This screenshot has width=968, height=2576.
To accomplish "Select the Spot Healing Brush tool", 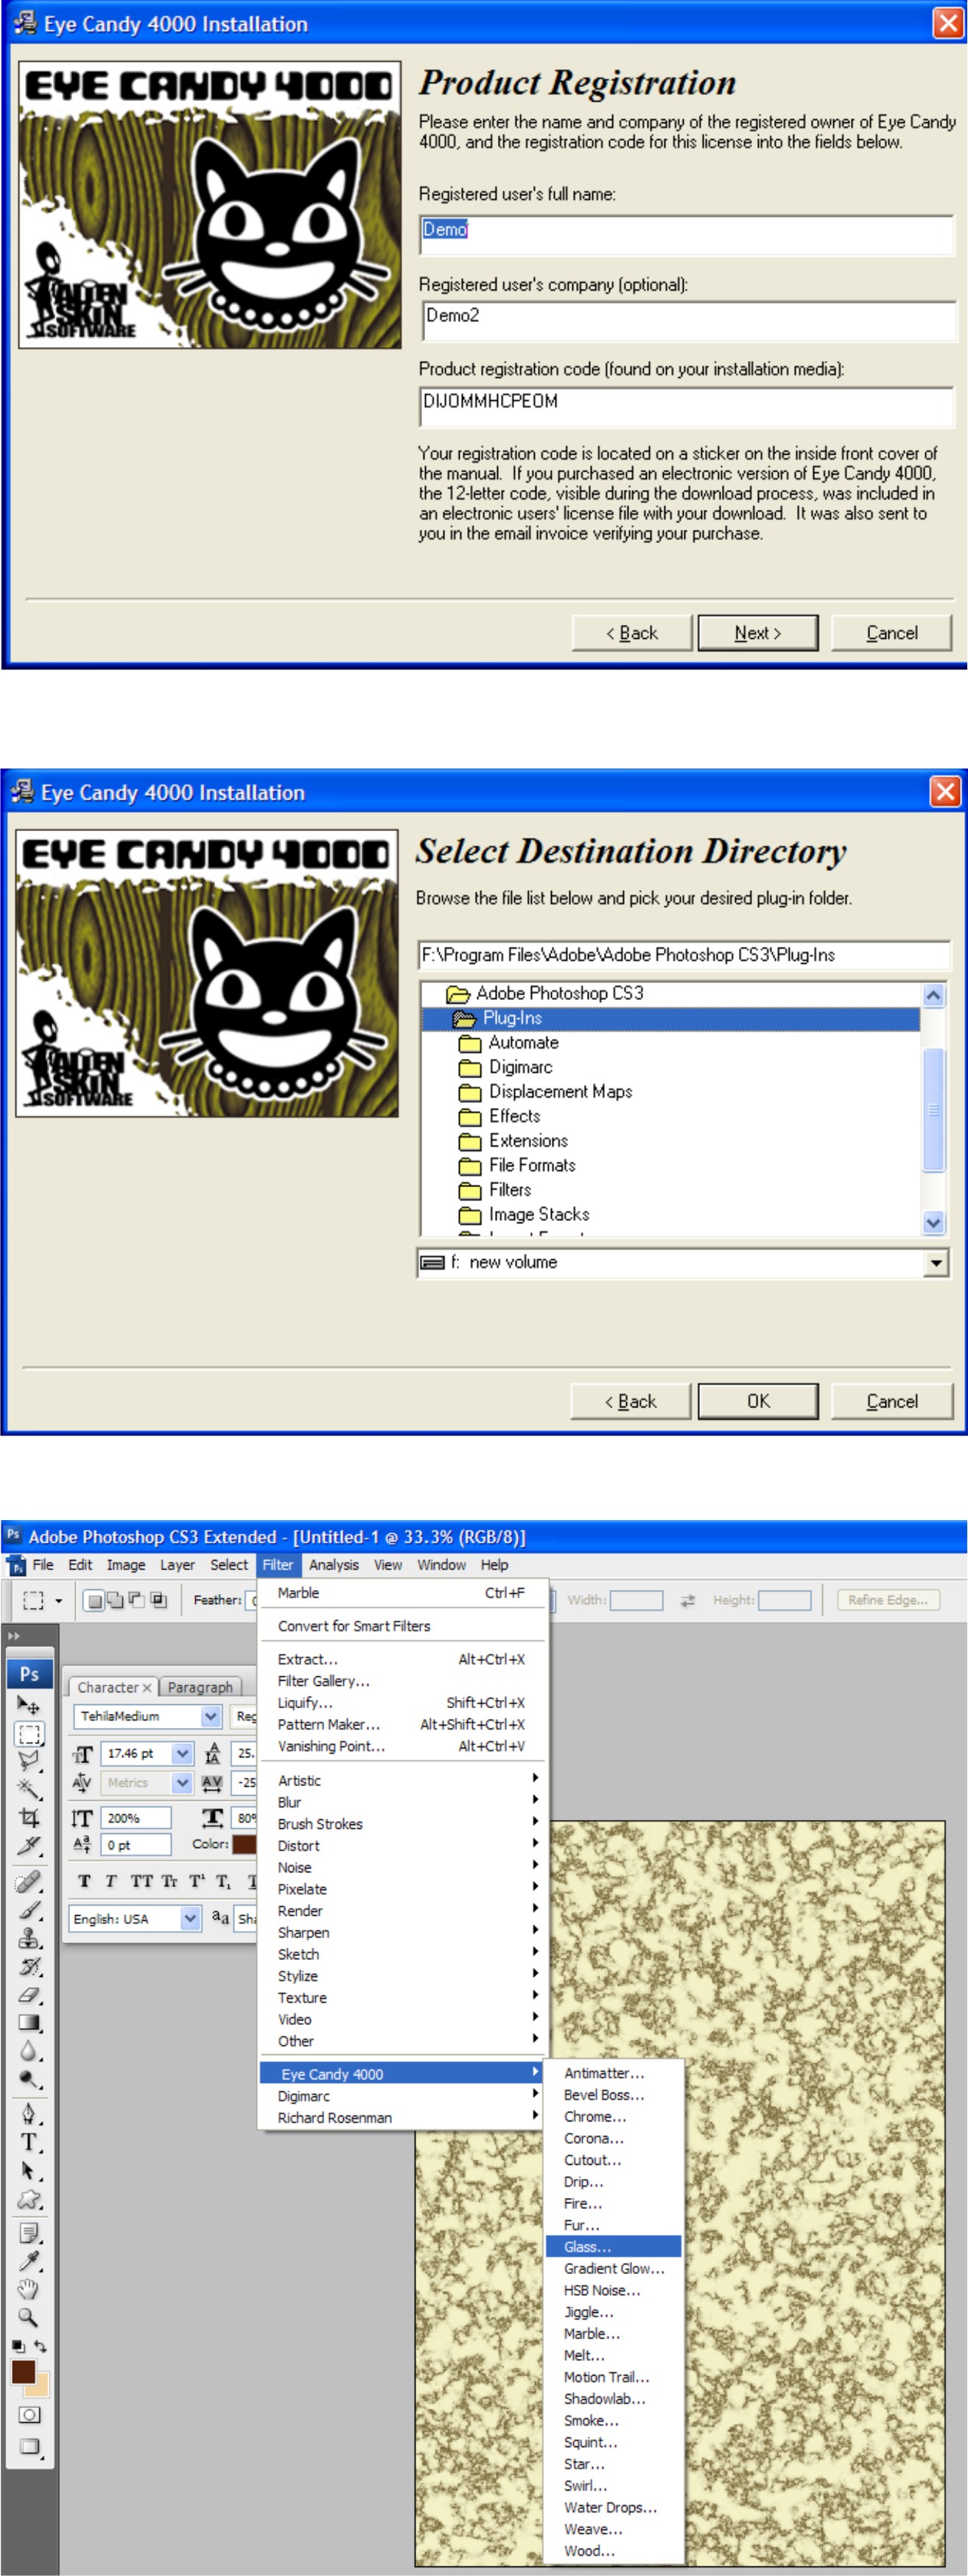I will coord(28,1882).
